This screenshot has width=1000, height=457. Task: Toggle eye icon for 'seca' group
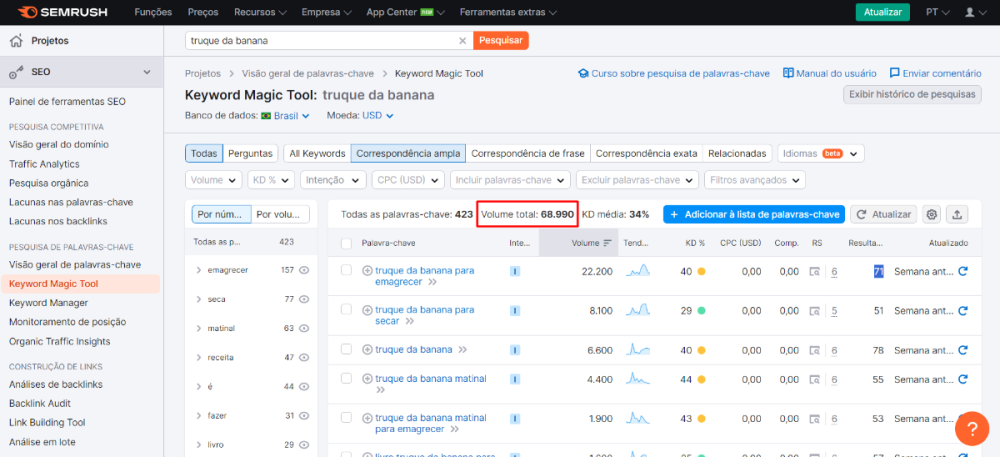(304, 299)
